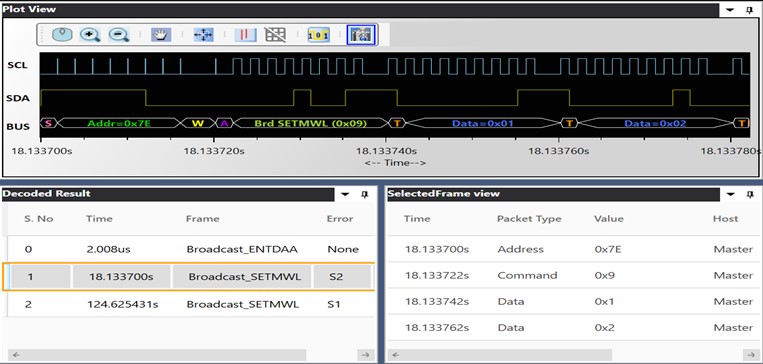Sort by Frame column header
This screenshot has width=763, height=364.
pyautogui.click(x=202, y=219)
